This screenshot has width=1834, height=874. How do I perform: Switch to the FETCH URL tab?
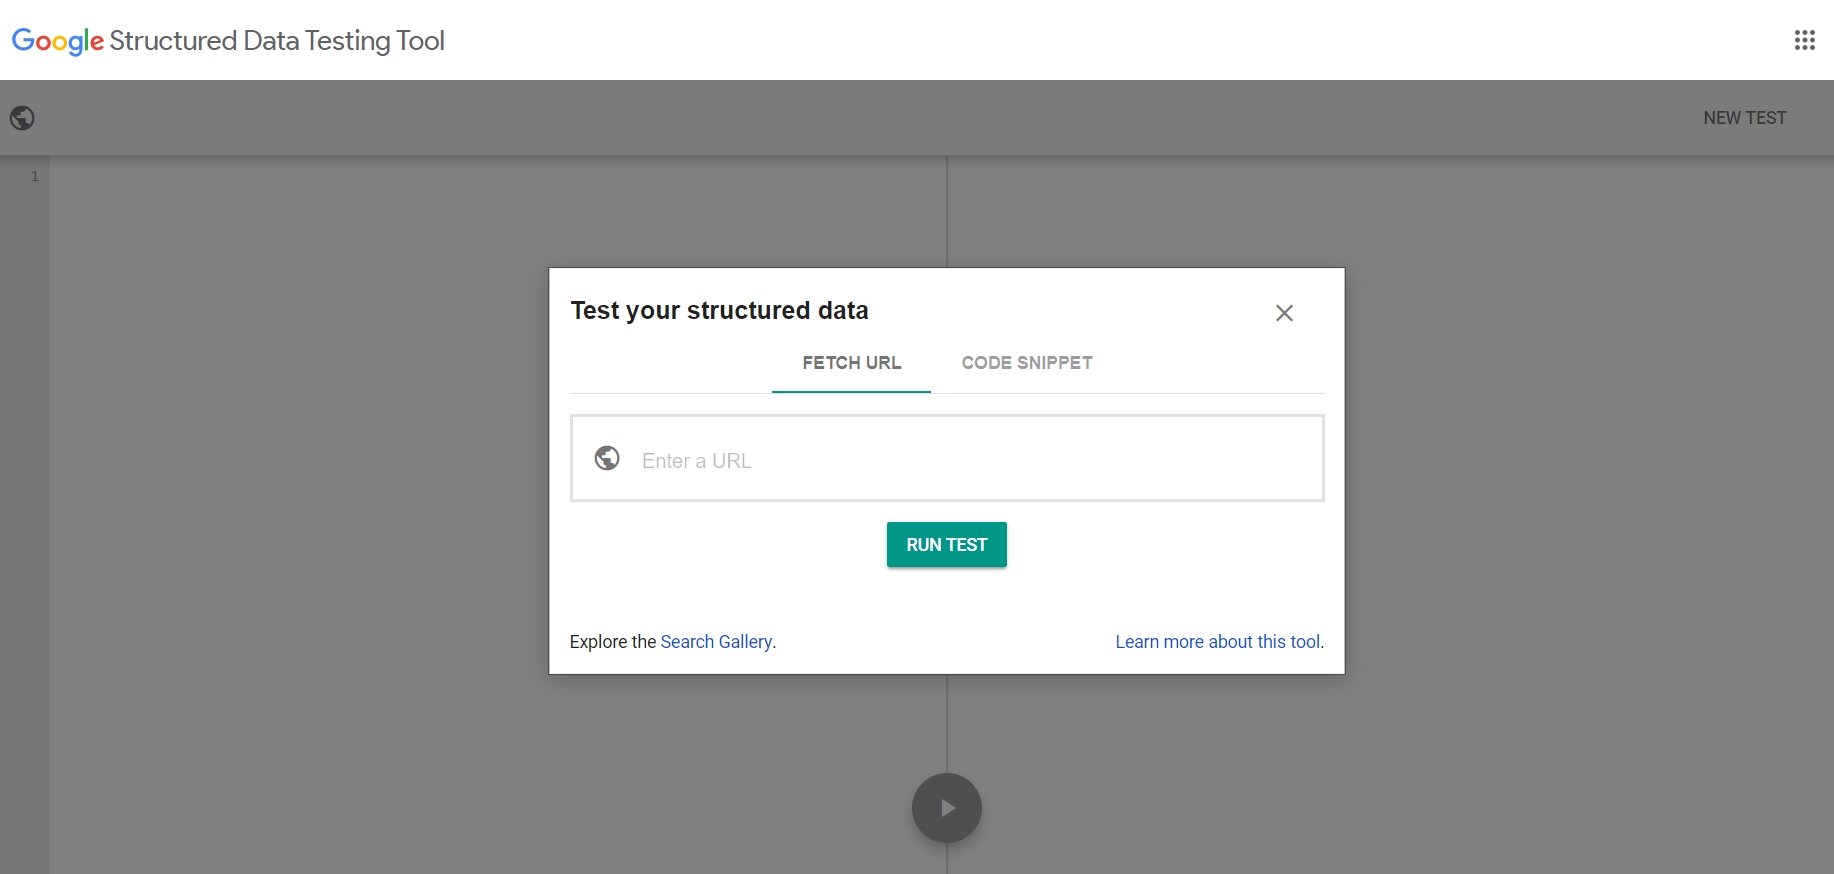851,363
